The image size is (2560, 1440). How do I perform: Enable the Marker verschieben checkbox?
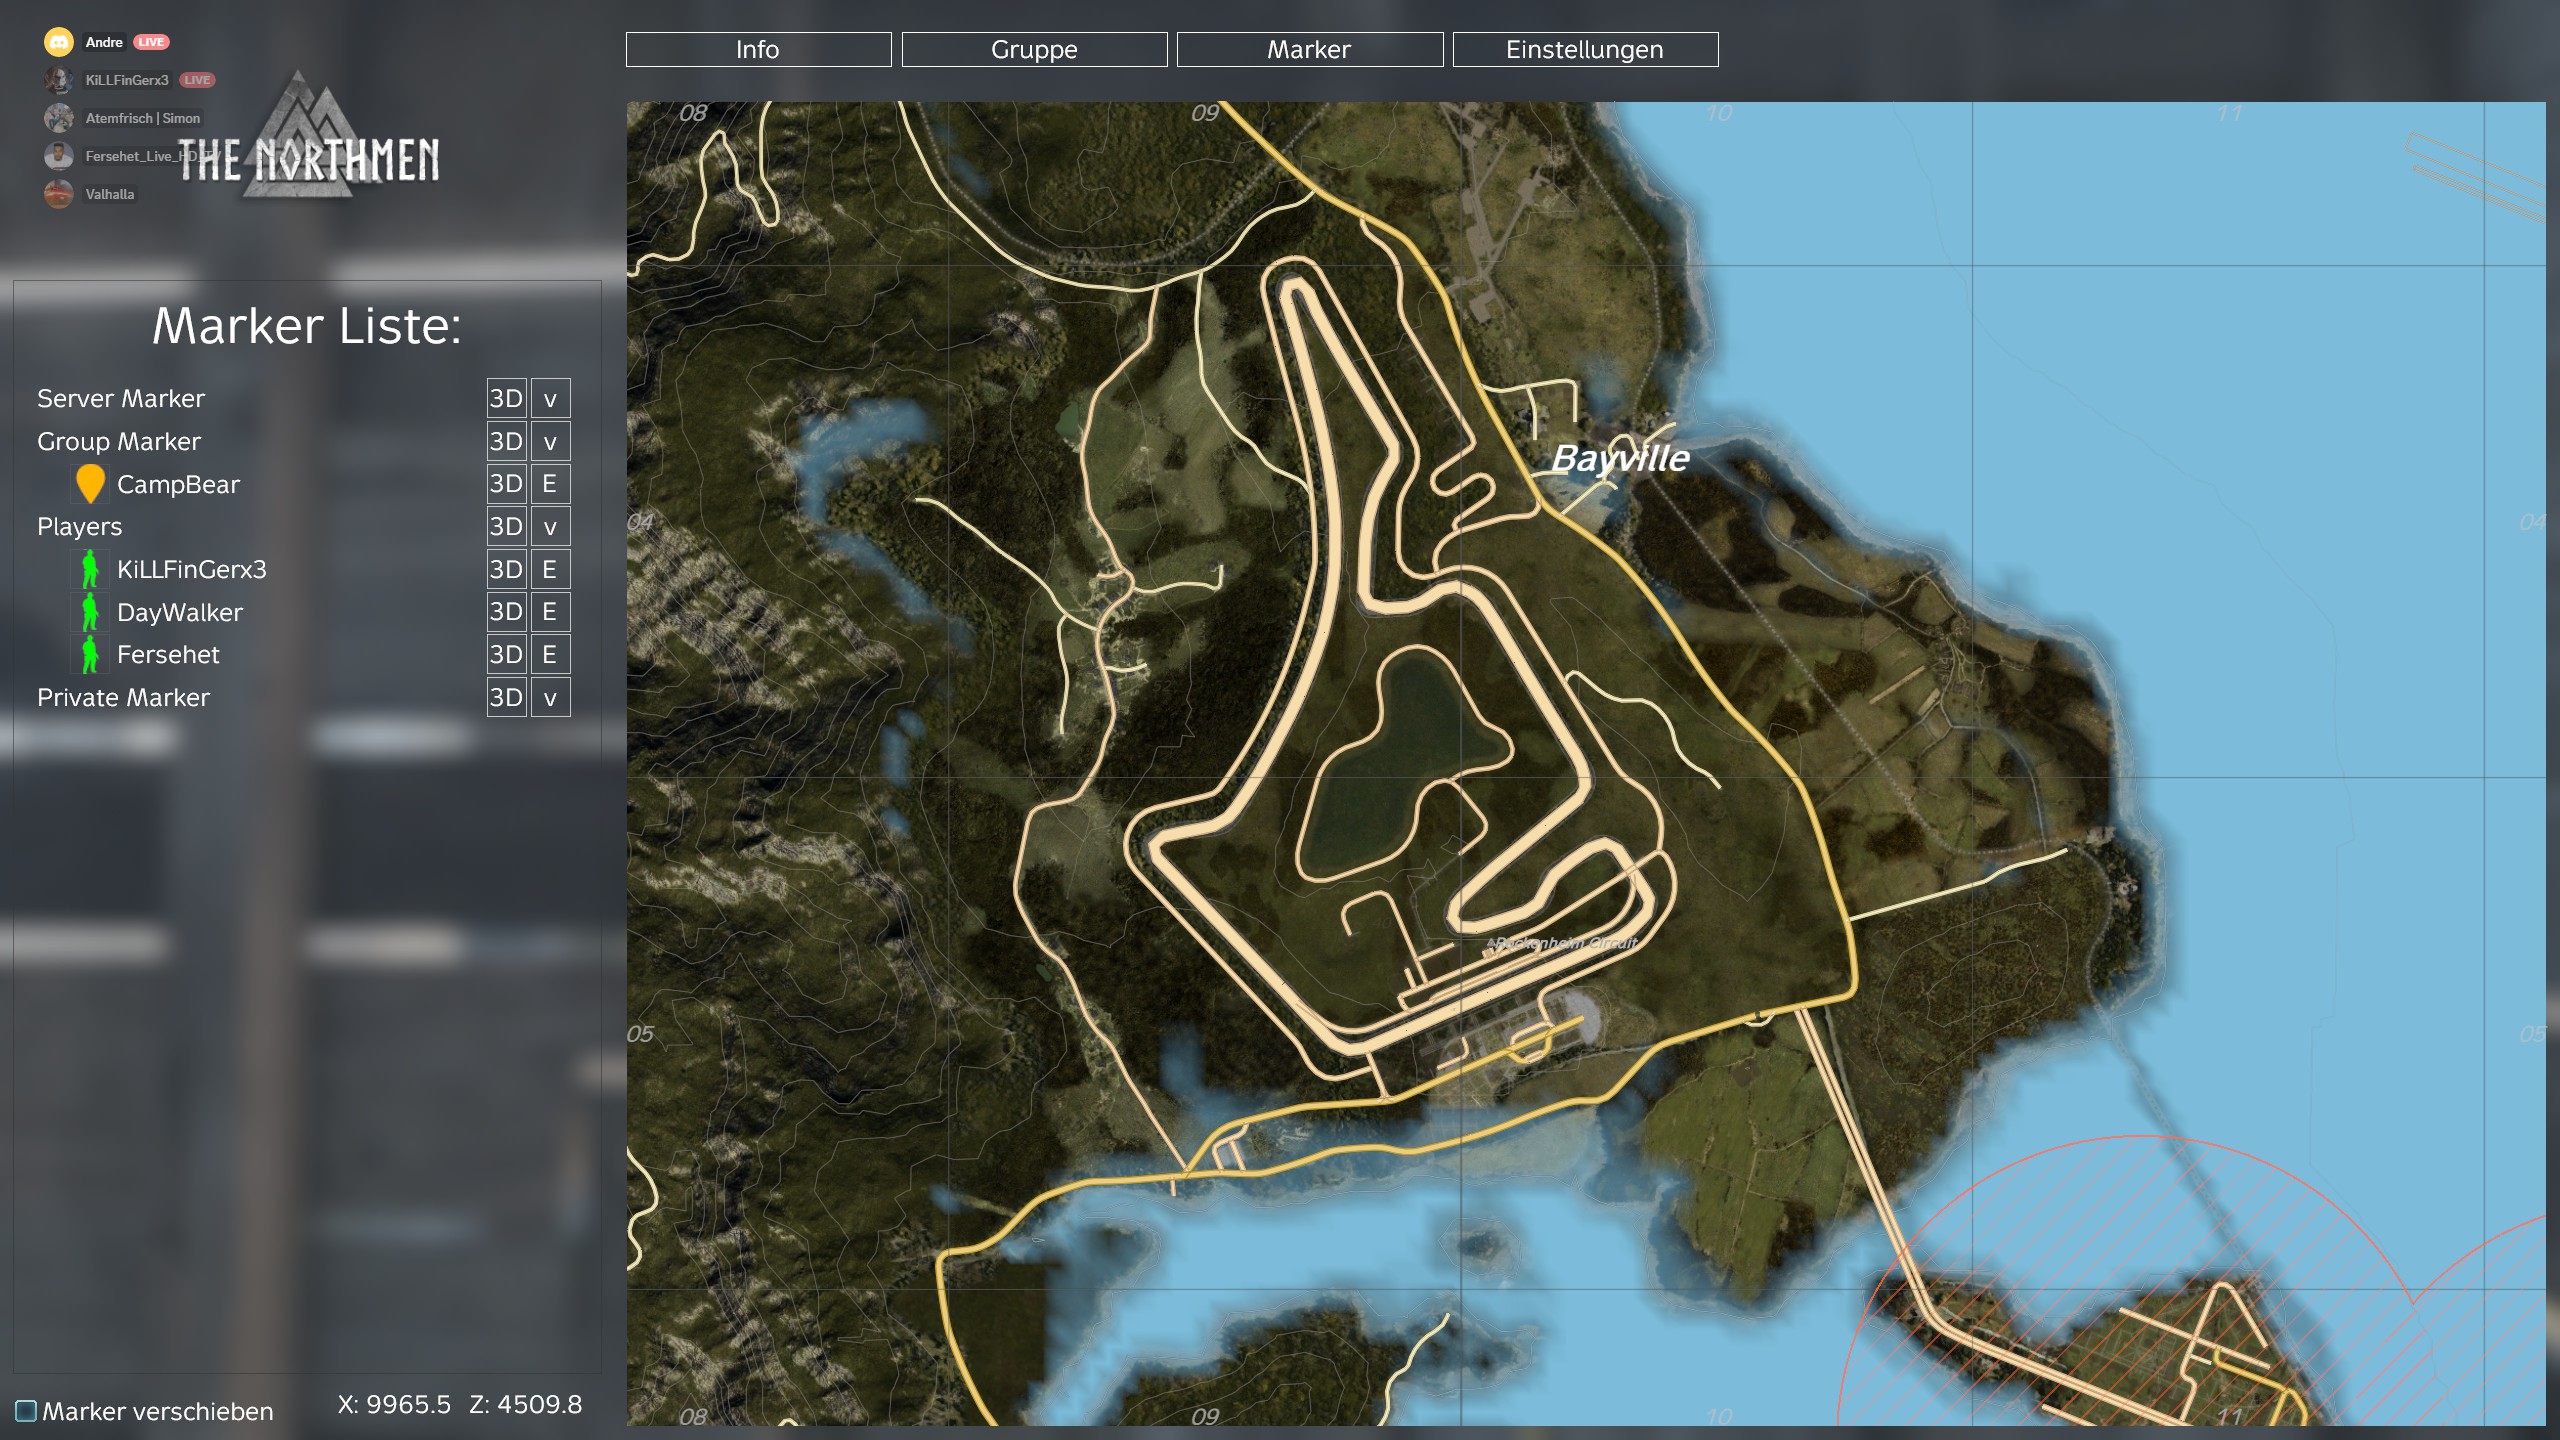(26, 1411)
